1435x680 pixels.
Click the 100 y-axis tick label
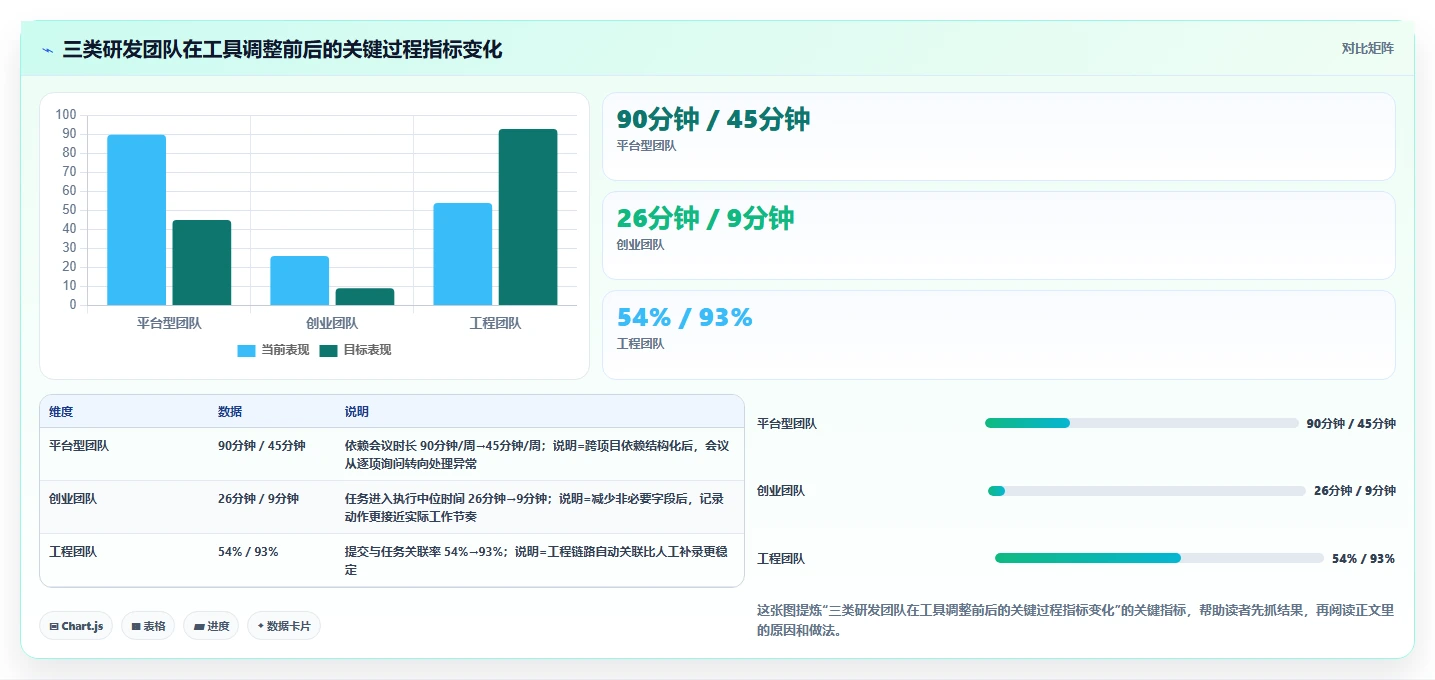(x=67, y=115)
